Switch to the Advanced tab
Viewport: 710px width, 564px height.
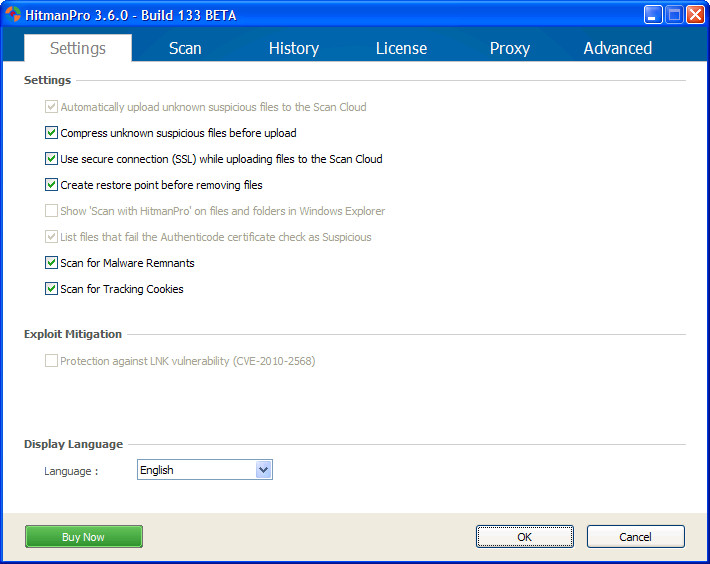[x=618, y=48]
